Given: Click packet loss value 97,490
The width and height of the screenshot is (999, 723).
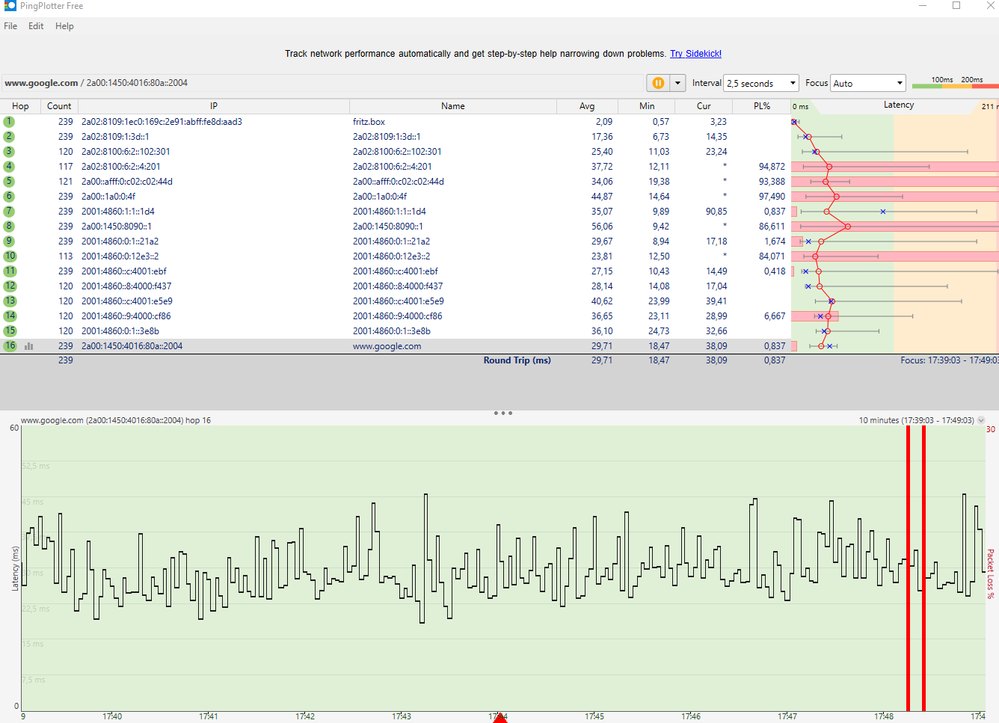Looking at the screenshot, I should [772, 196].
